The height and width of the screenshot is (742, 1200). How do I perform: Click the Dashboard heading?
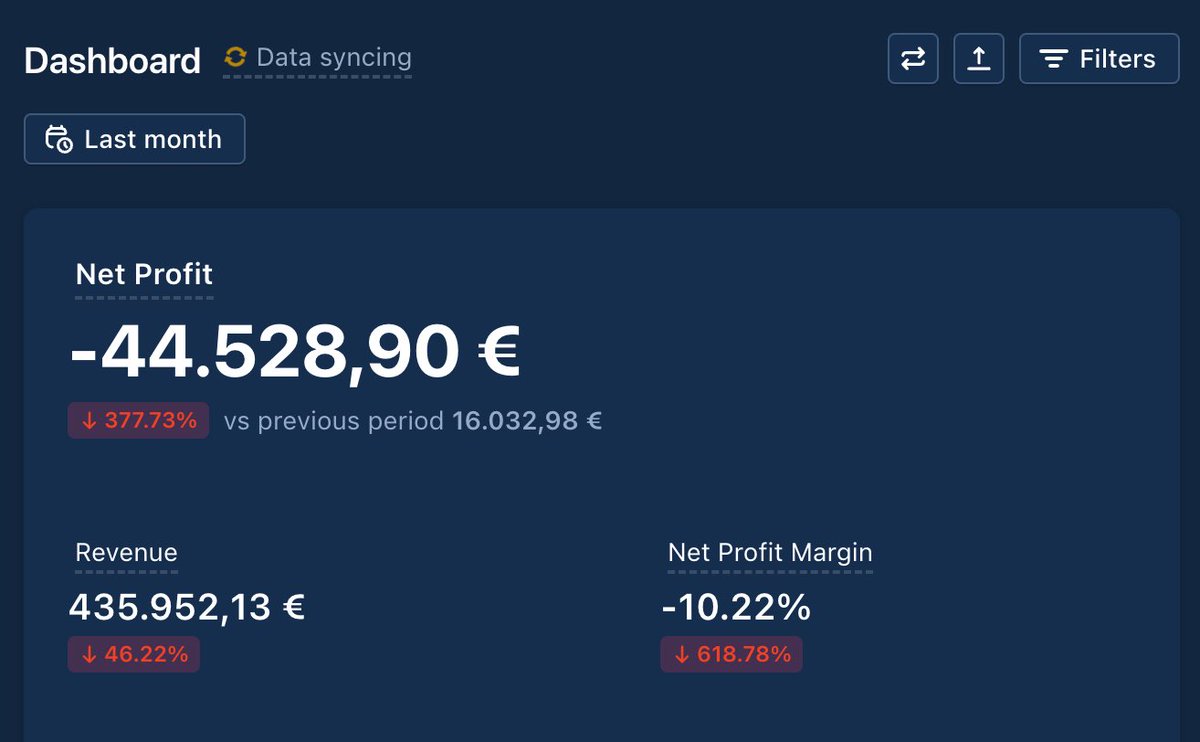click(112, 60)
